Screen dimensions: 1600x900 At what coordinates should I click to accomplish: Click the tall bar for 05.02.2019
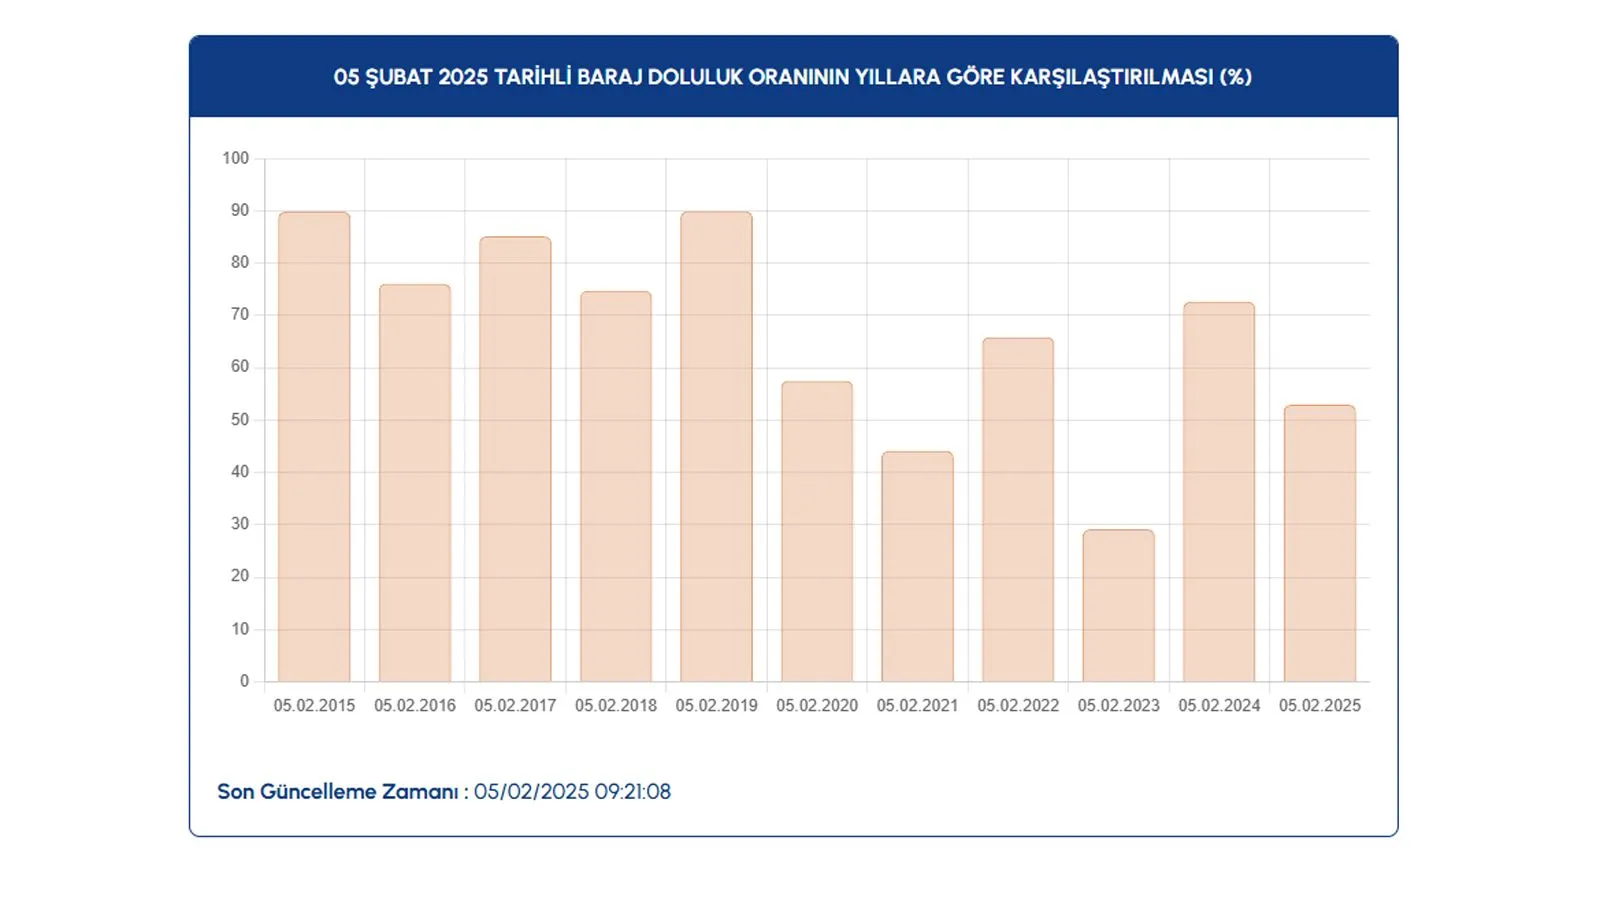tap(716, 447)
